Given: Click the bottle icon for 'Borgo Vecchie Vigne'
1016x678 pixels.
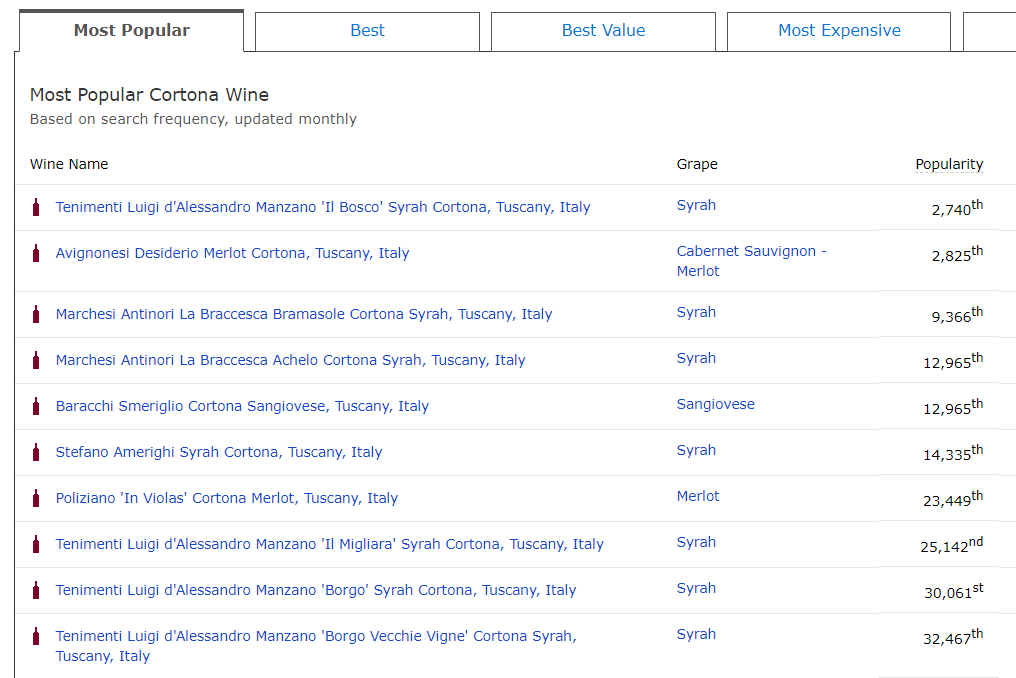Looking at the screenshot, I should click(x=36, y=637).
